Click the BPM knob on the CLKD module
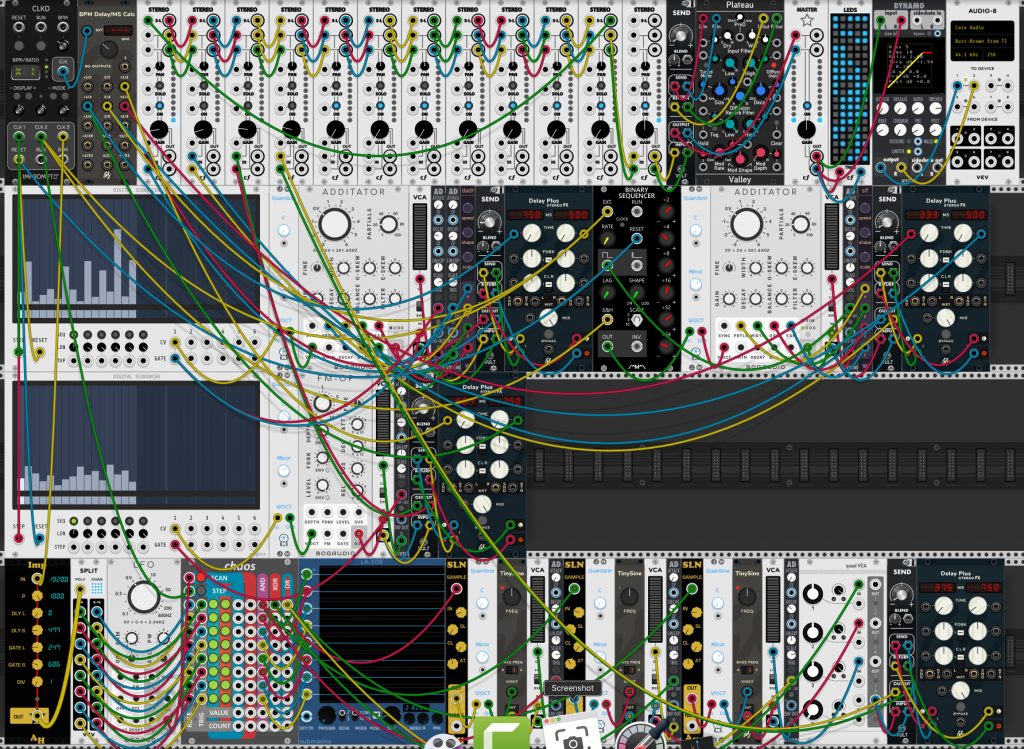 coord(63,44)
